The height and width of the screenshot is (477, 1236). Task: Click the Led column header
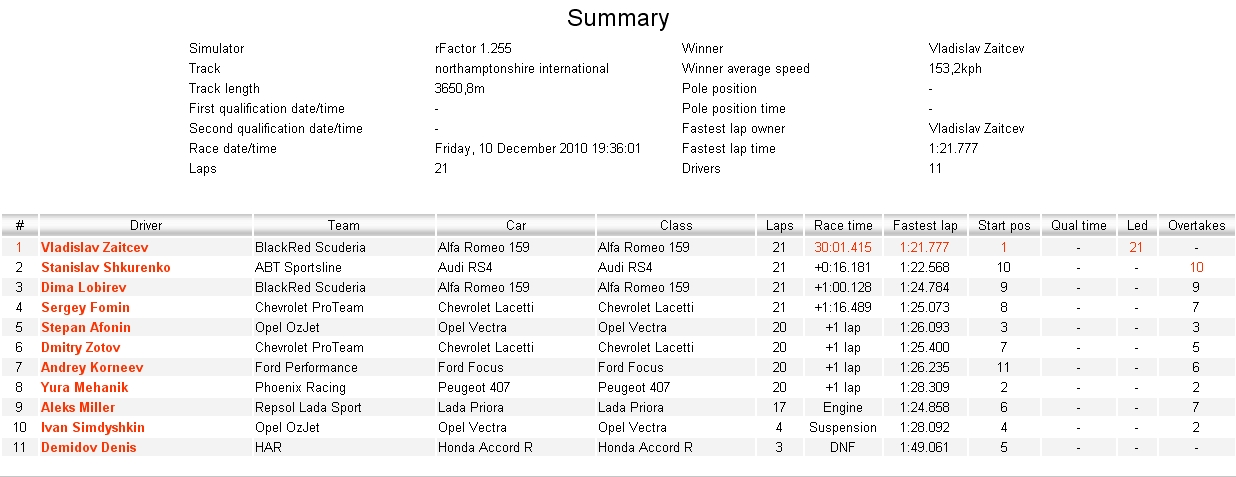click(x=1137, y=225)
